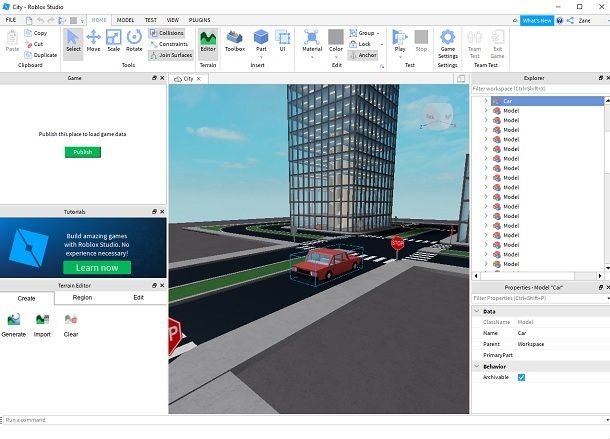This screenshot has width=610, height=439.
Task: Choose the Scale tool
Action: (x=113, y=40)
